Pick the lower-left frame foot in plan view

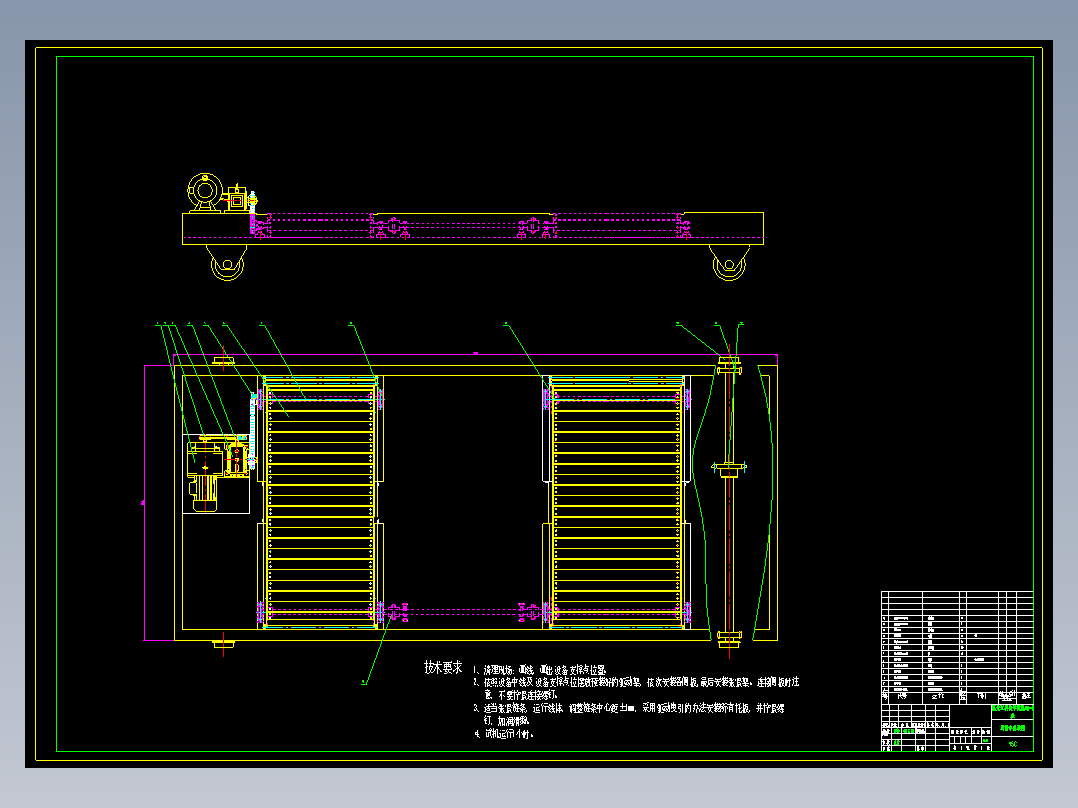tap(223, 644)
